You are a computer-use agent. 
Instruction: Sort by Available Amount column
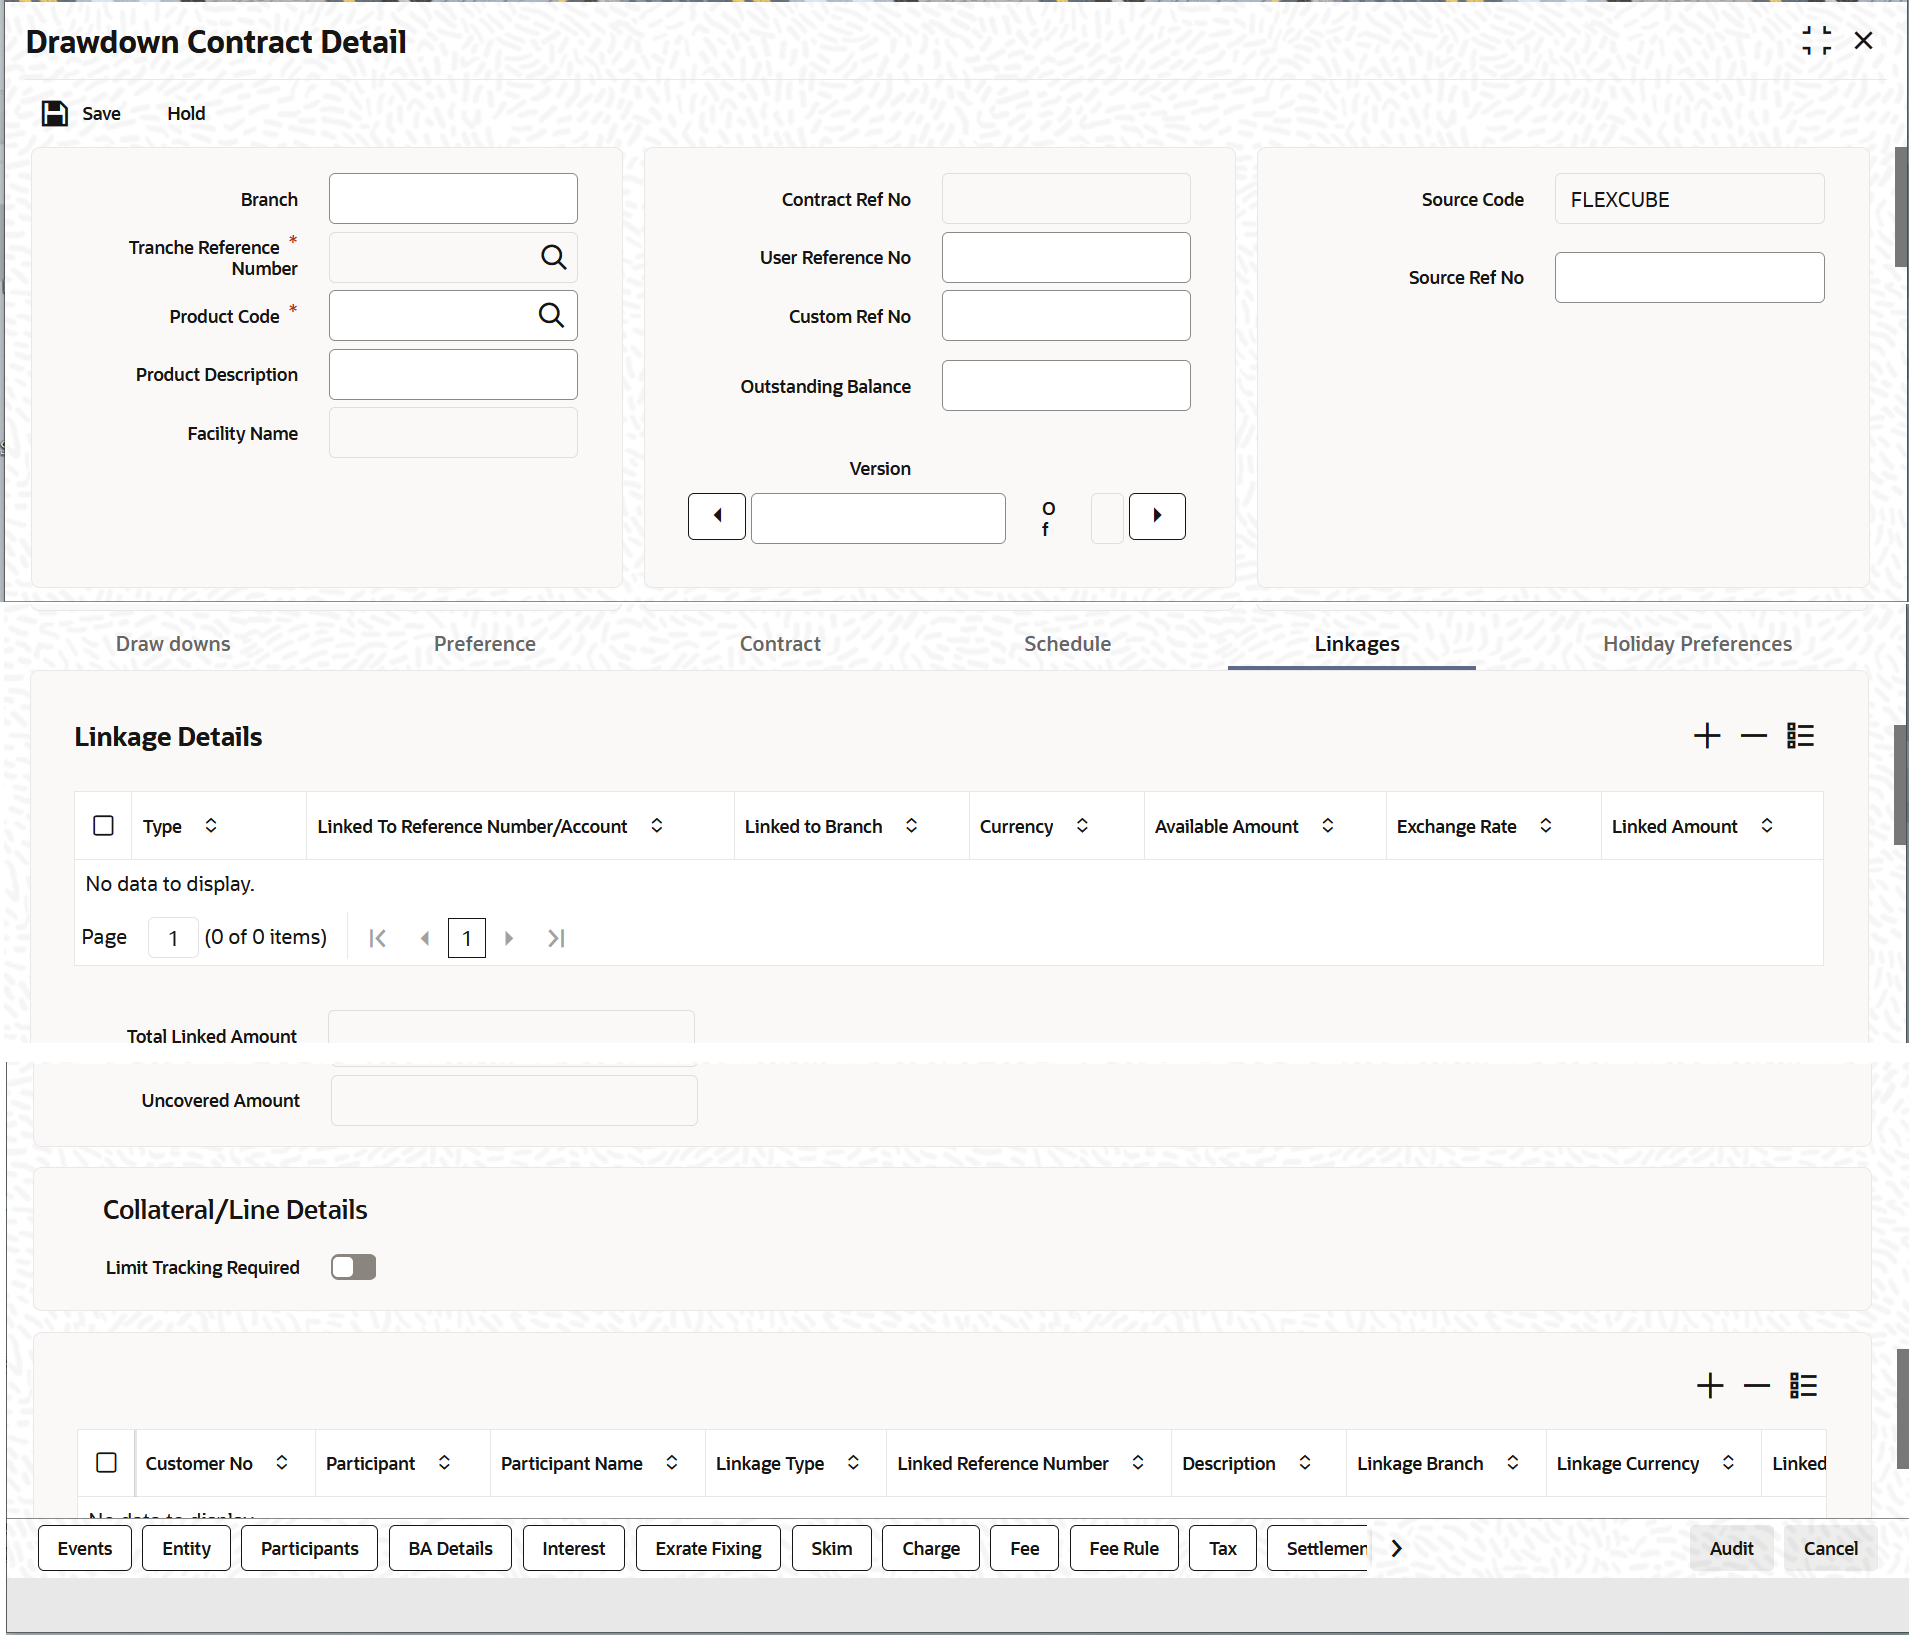pyautogui.click(x=1328, y=826)
